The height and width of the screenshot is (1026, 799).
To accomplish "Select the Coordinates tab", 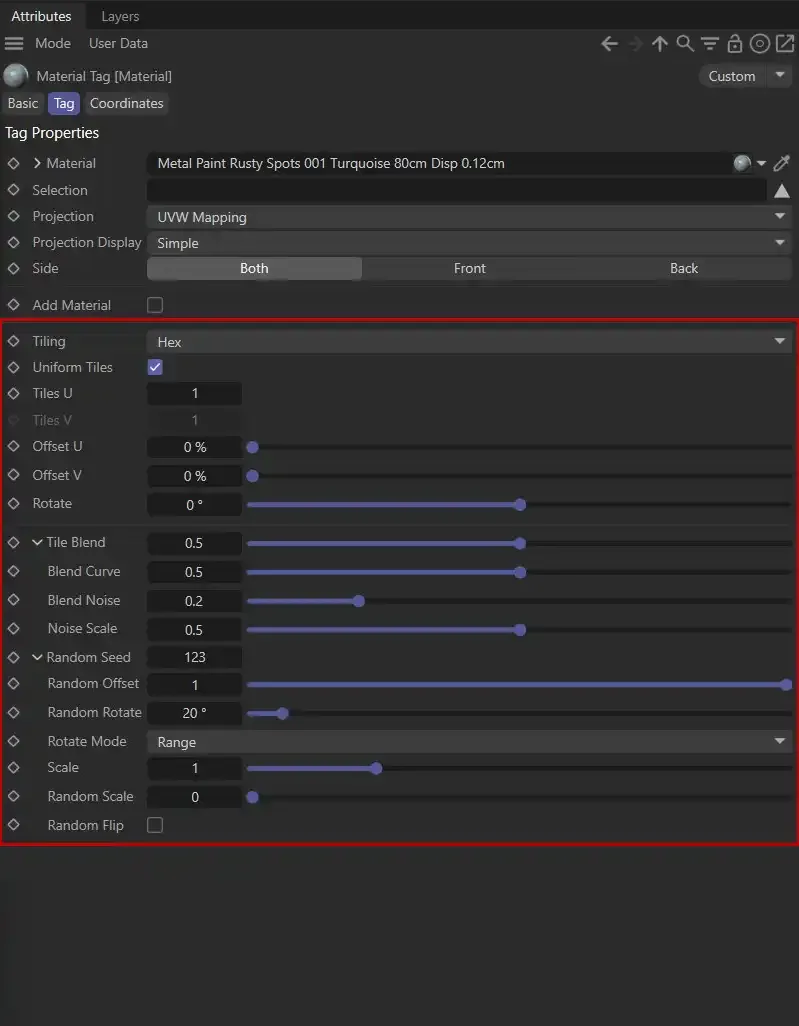I will [126, 103].
